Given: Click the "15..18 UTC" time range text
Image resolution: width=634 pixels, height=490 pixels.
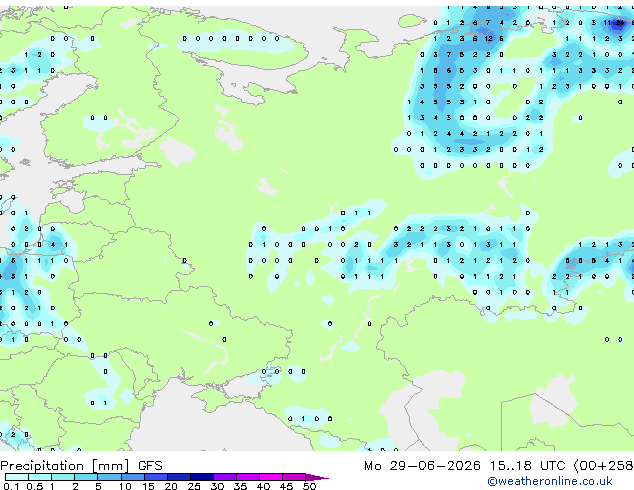Looking at the screenshot, I should click(527, 466).
